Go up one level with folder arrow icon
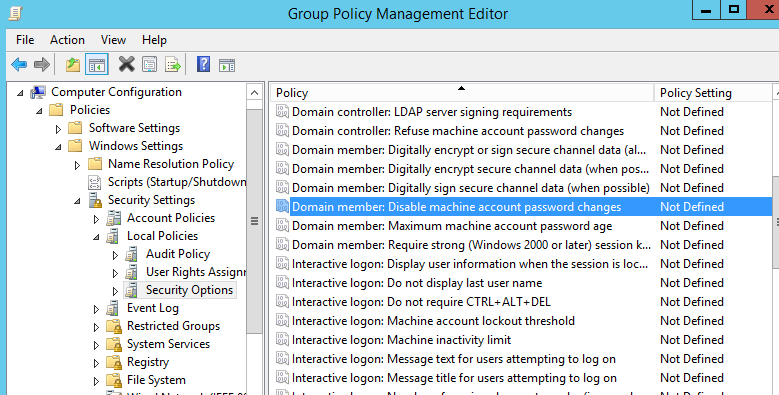Viewport: 779px width, 395px height. [x=73, y=65]
